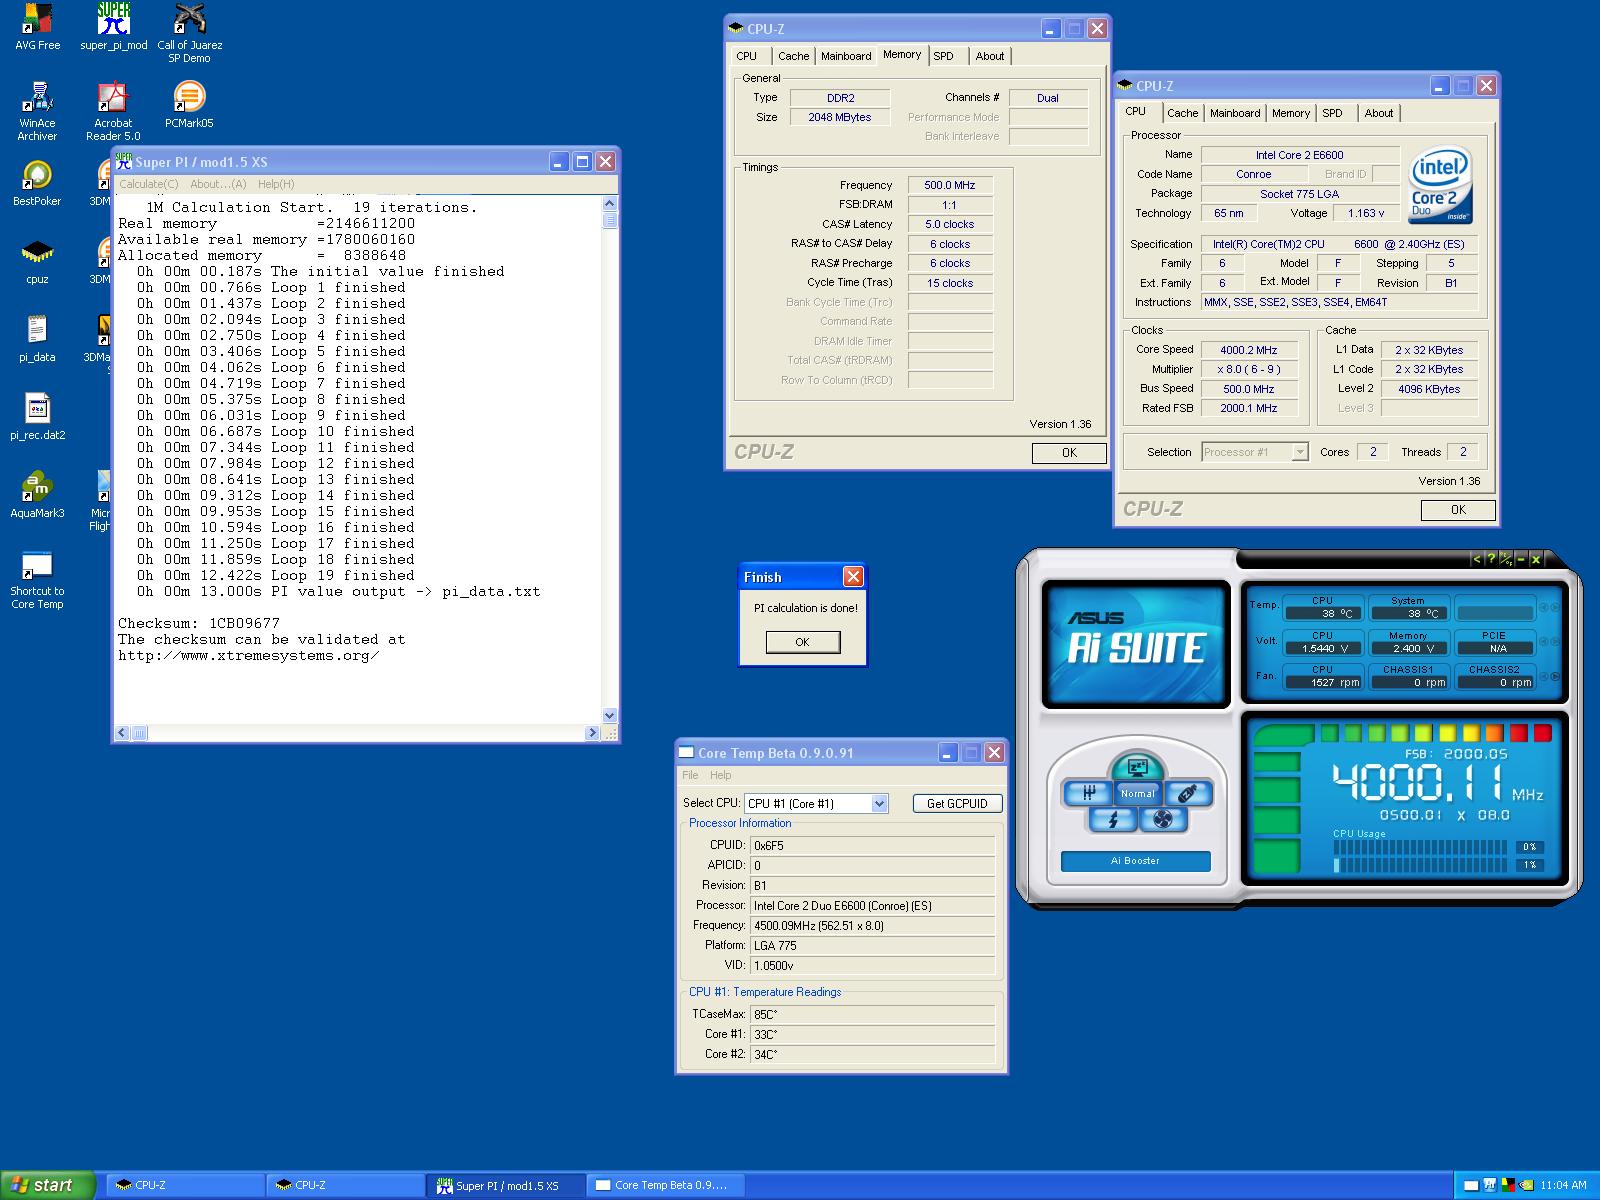The height and width of the screenshot is (1200, 1600).
Task: Click OK in the CPU-Z processor window
Action: click(x=1458, y=510)
